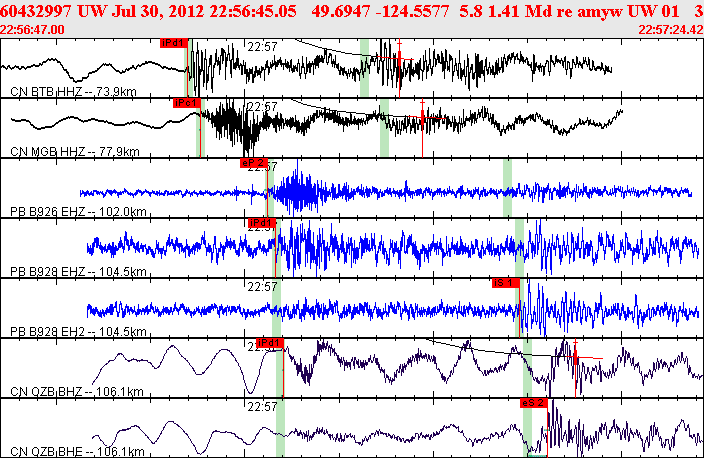Click the predicted S green bar on MGB trace
The image size is (704, 458).
(384, 128)
